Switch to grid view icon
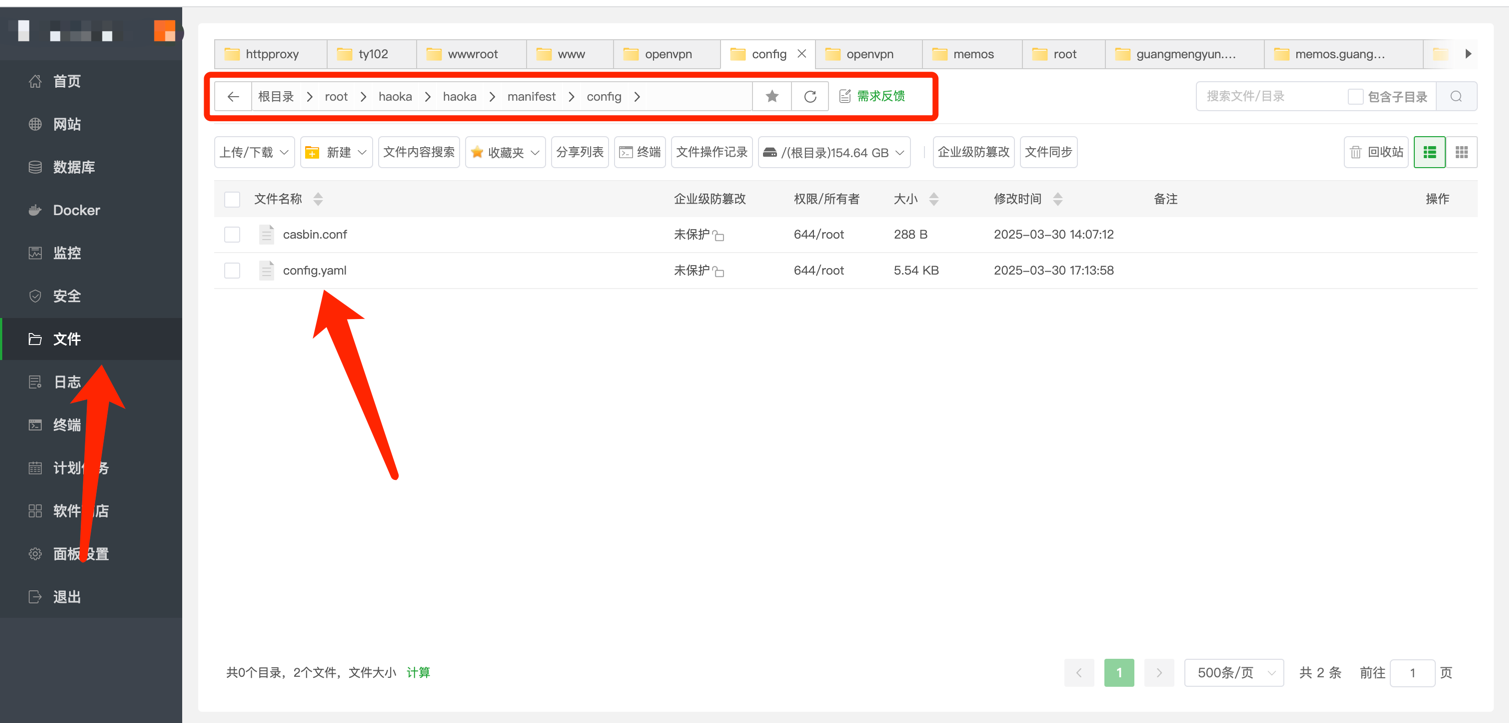Screen dimensions: 1509x723 click(1461, 152)
